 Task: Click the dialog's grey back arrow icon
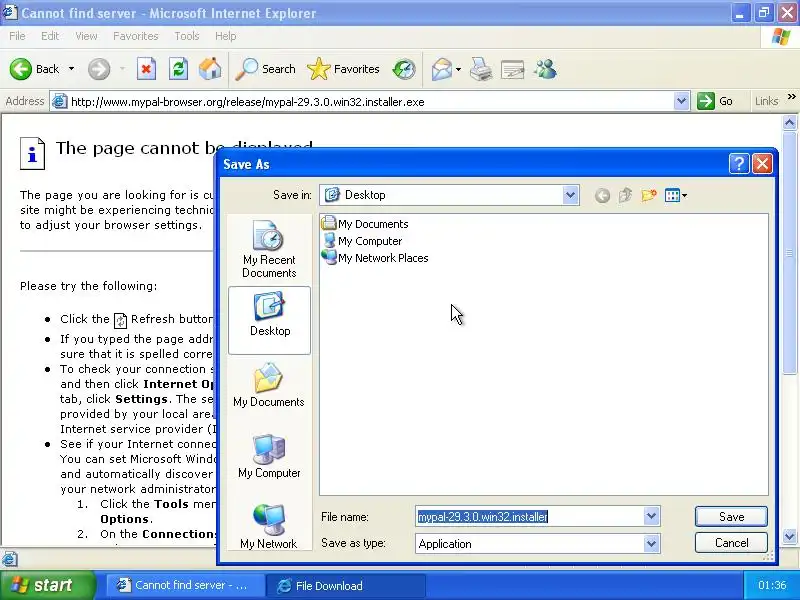[602, 195]
